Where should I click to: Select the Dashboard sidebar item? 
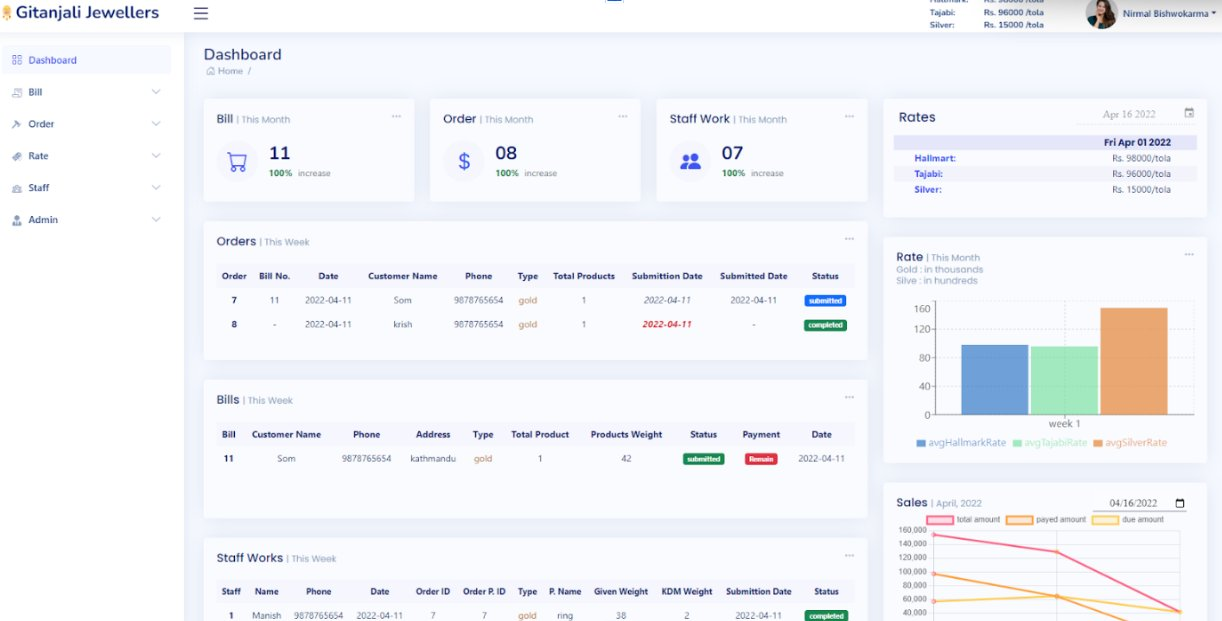point(86,60)
